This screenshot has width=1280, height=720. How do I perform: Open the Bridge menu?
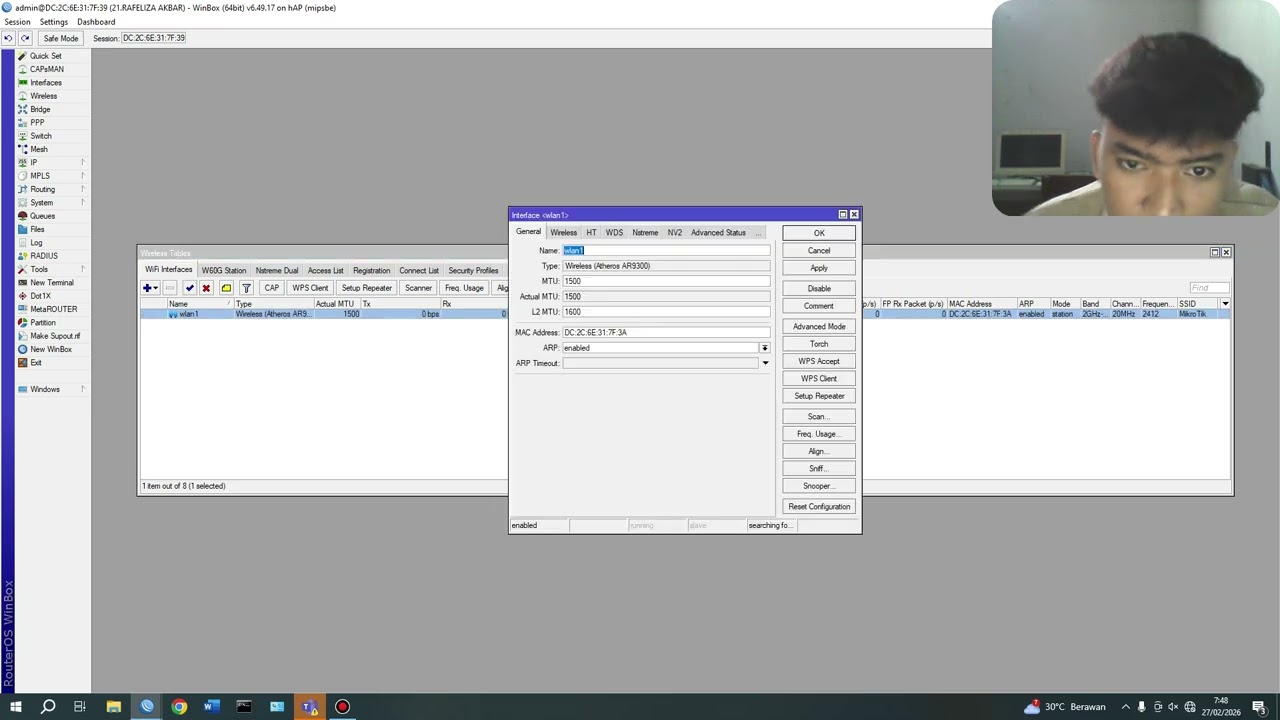pyautogui.click(x=40, y=109)
